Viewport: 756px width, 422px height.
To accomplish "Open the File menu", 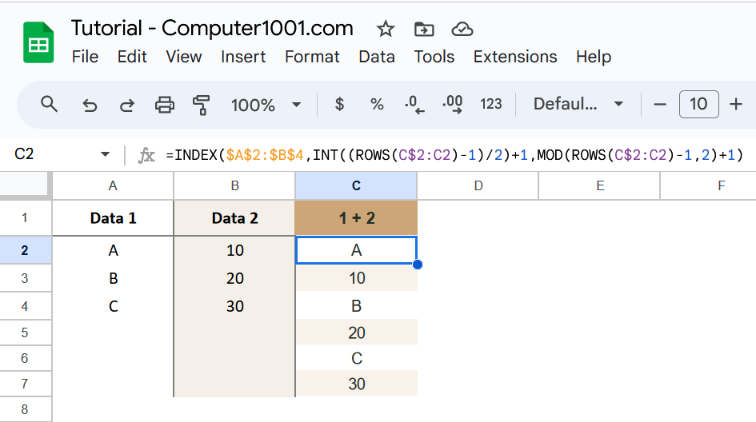I will [x=85, y=57].
